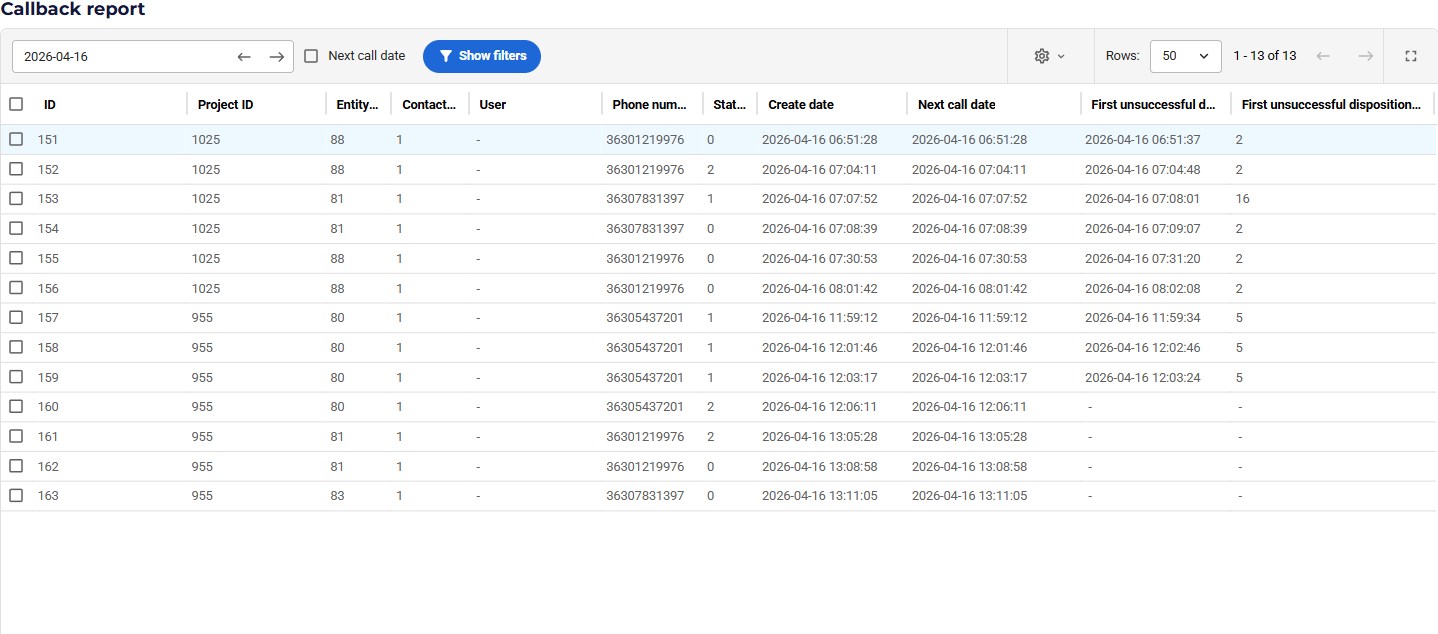Enable the Next call date checkbox
The width and height of the screenshot is (1438, 634).
(311, 56)
